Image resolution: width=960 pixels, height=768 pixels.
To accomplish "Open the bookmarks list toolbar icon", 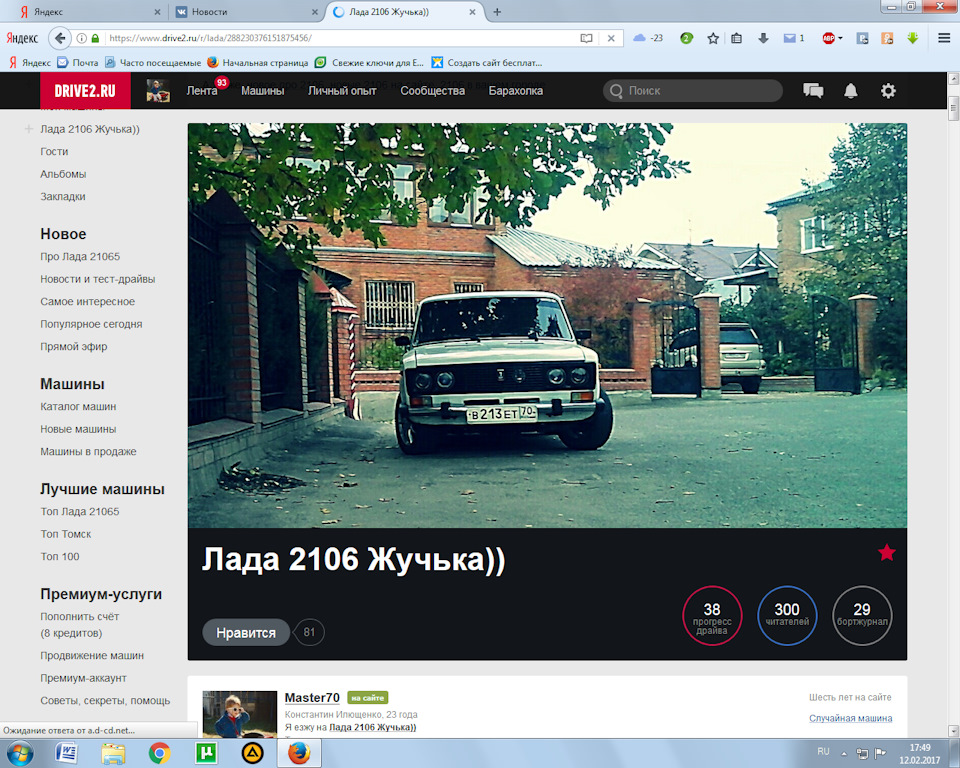I will click(737, 38).
